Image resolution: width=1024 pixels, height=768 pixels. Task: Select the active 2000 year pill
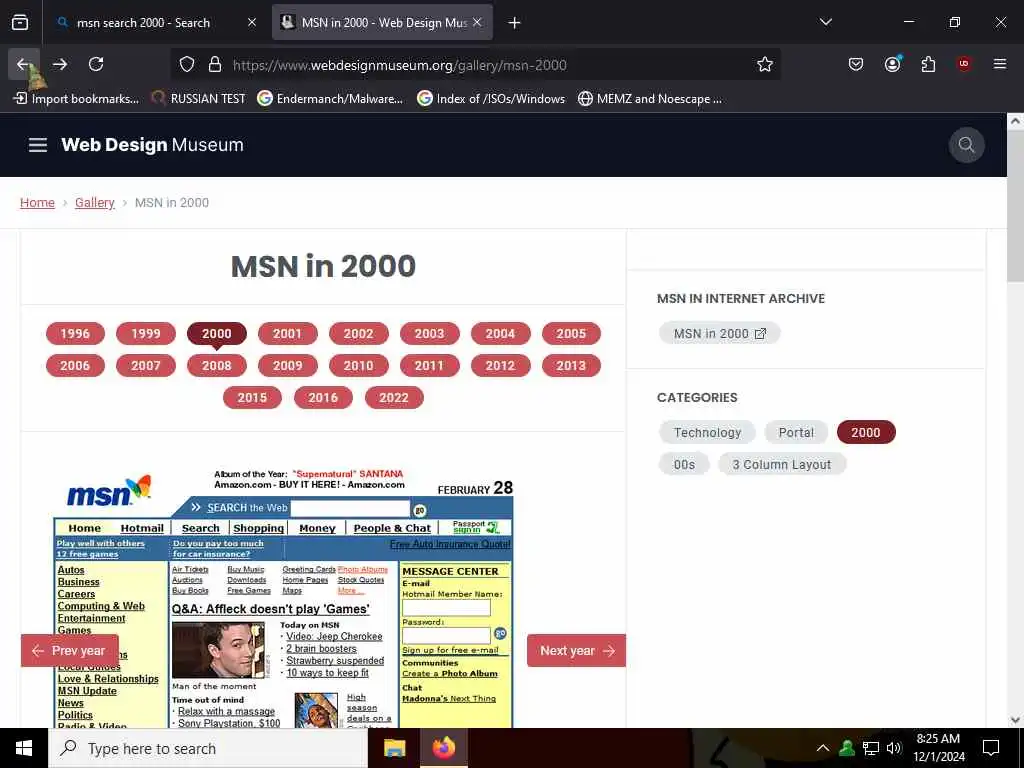217,334
